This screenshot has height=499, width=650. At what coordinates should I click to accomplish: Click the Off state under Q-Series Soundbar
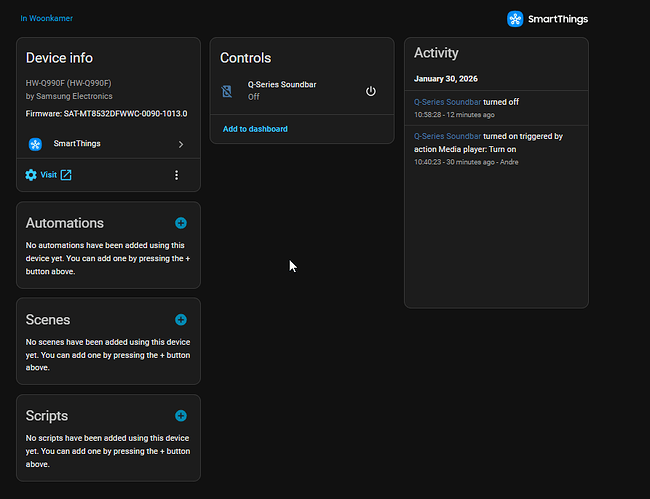click(x=254, y=97)
